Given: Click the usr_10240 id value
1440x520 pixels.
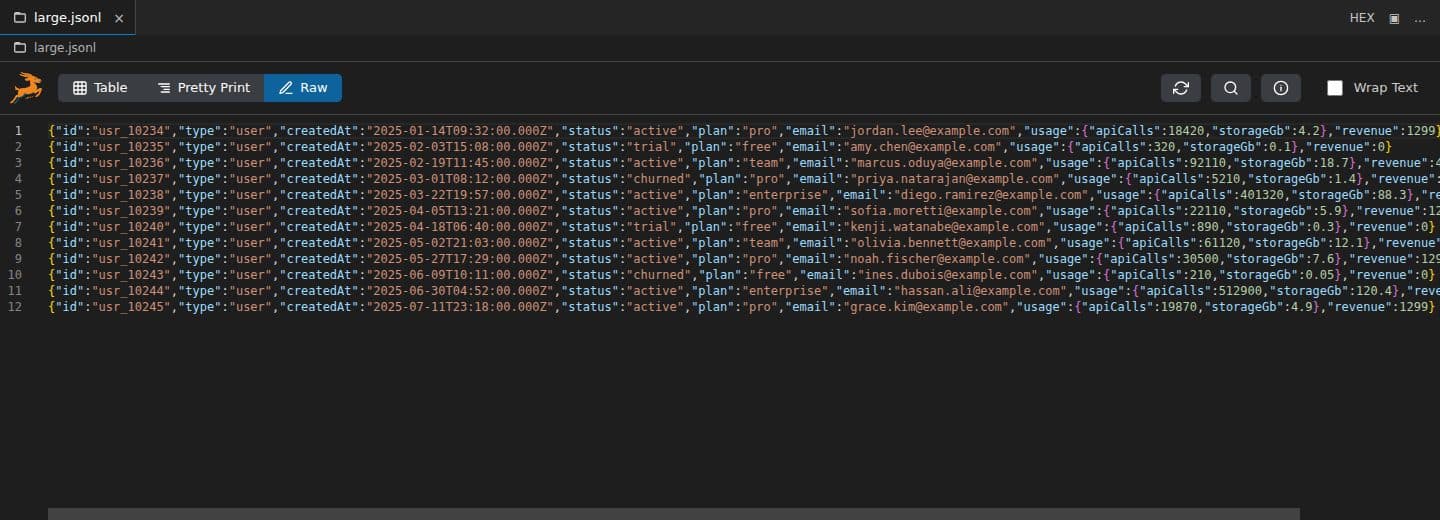Looking at the screenshot, I should coord(131,227).
